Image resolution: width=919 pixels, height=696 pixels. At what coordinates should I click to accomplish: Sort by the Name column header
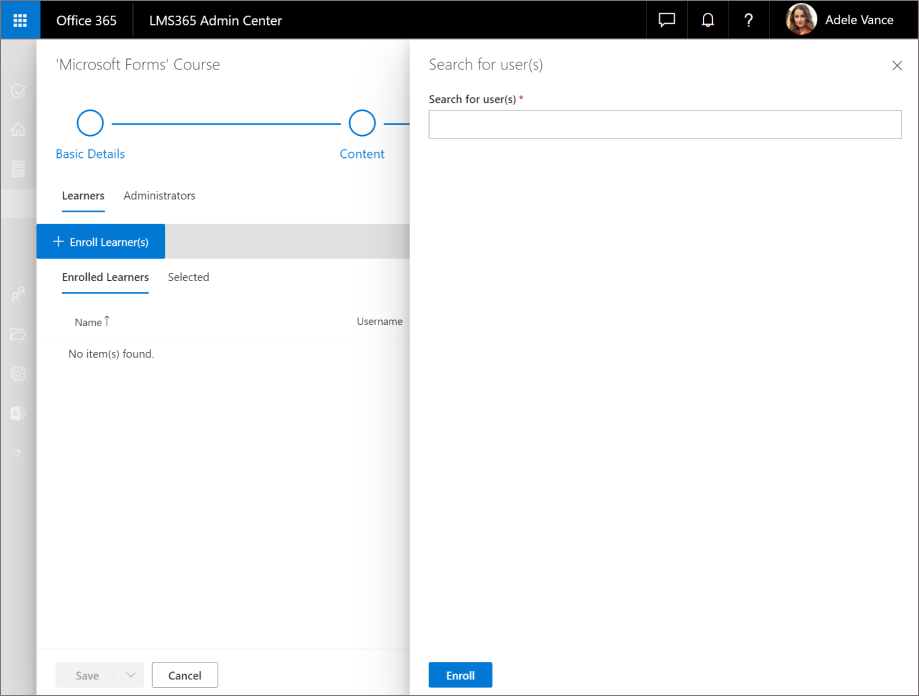coord(89,322)
